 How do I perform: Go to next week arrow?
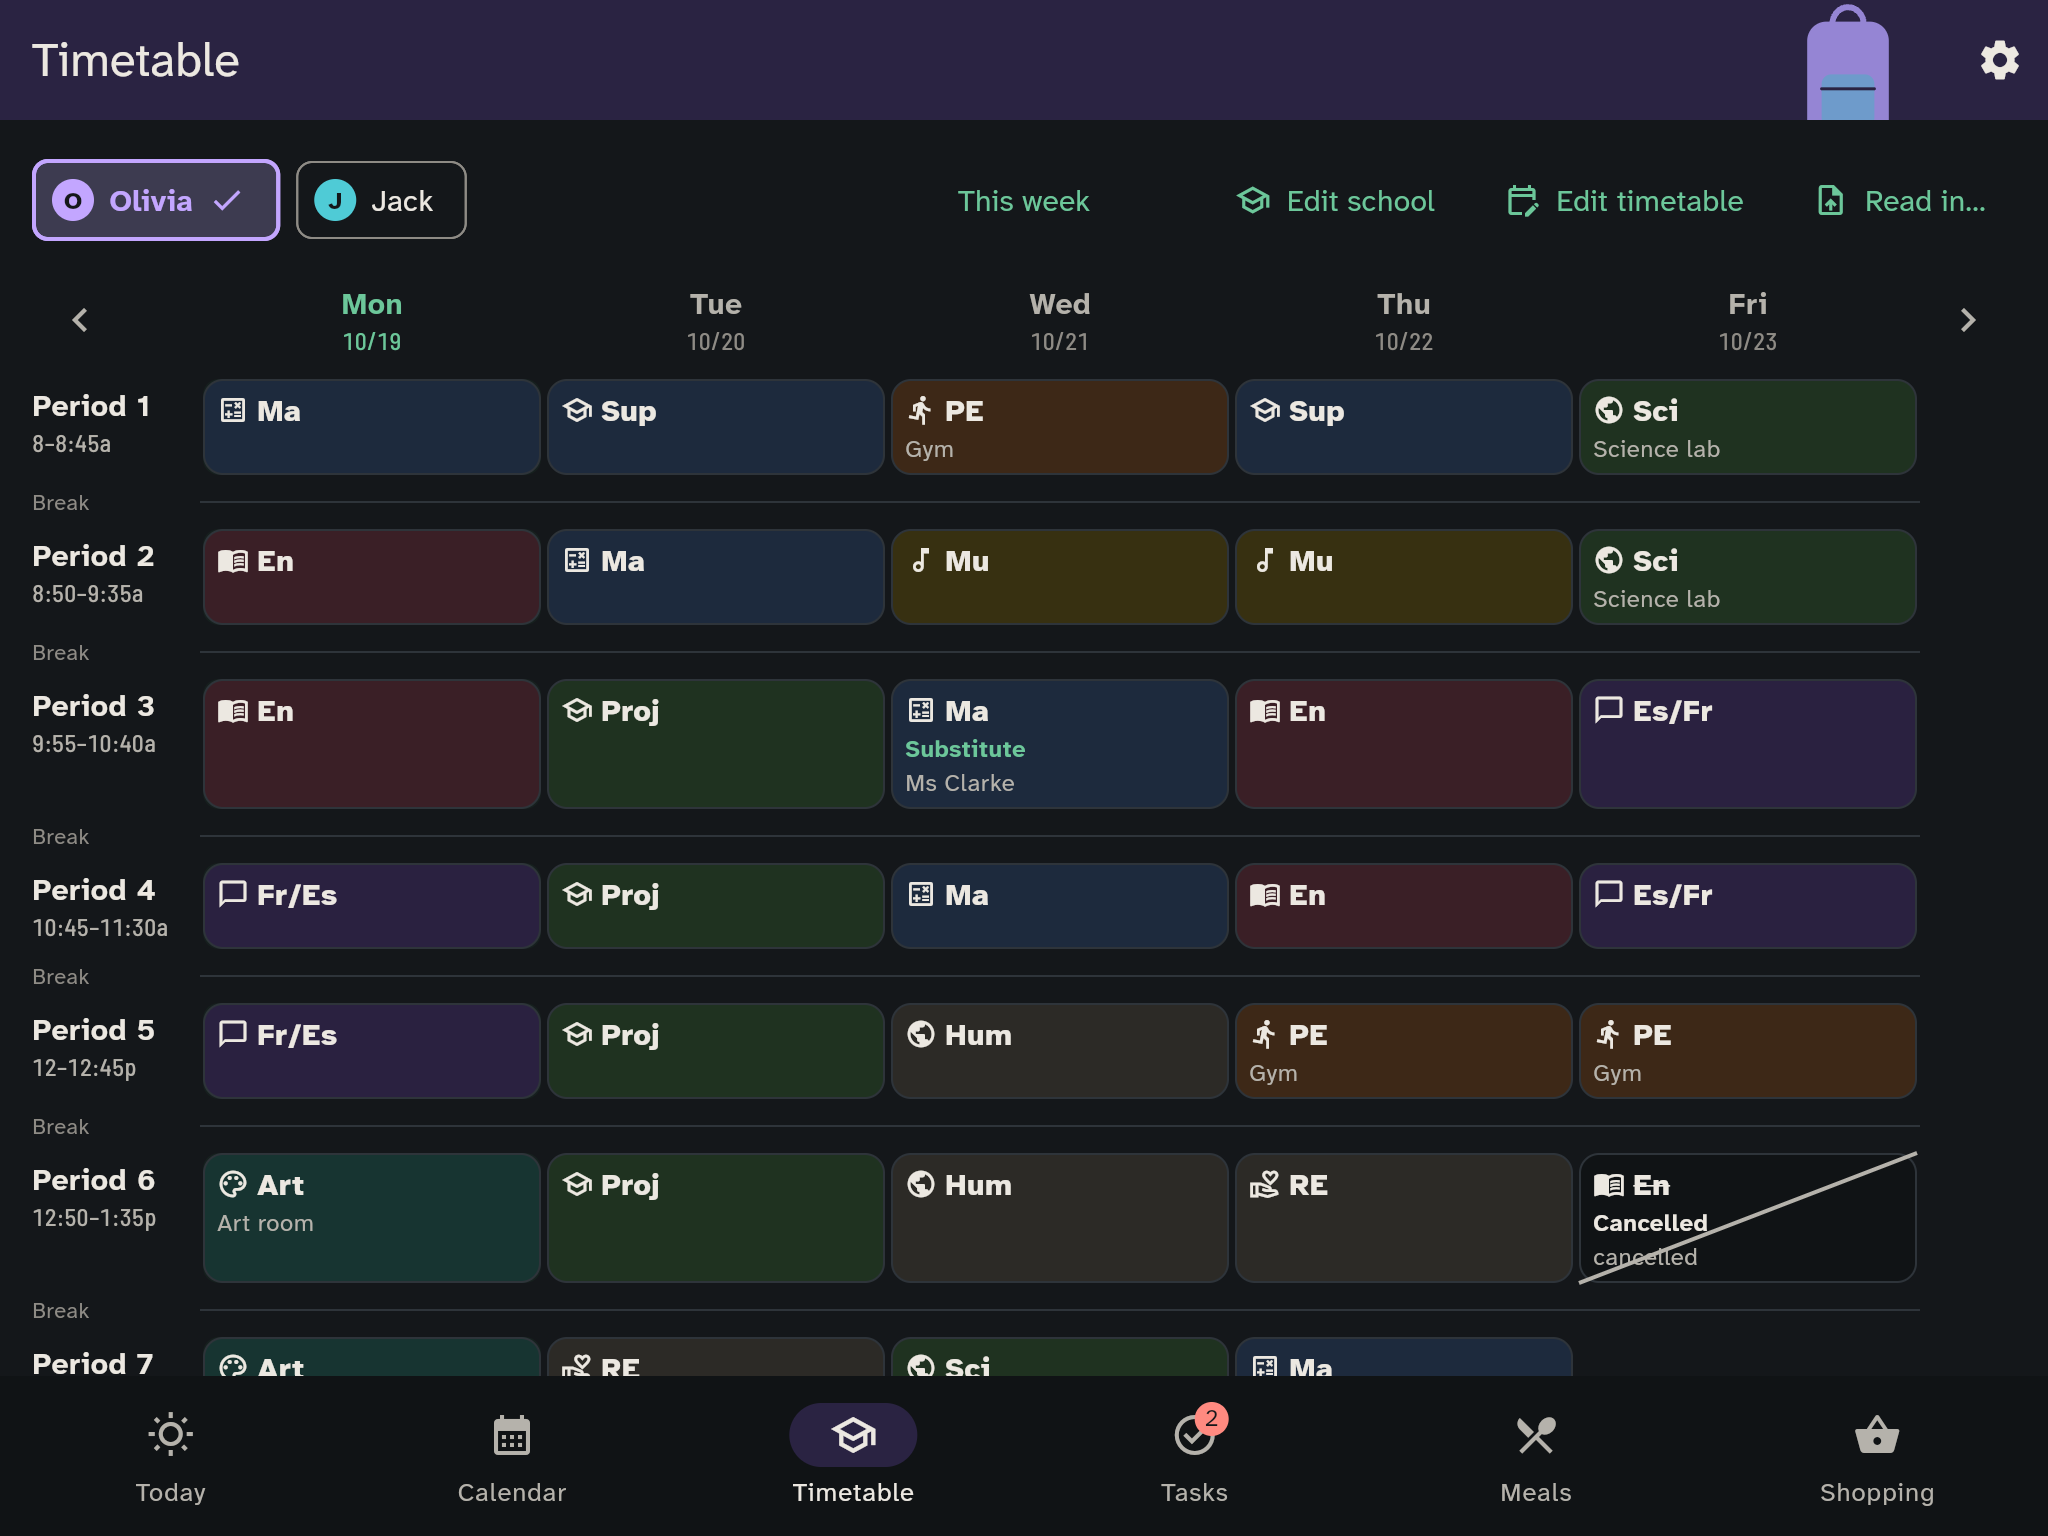[x=1967, y=320]
